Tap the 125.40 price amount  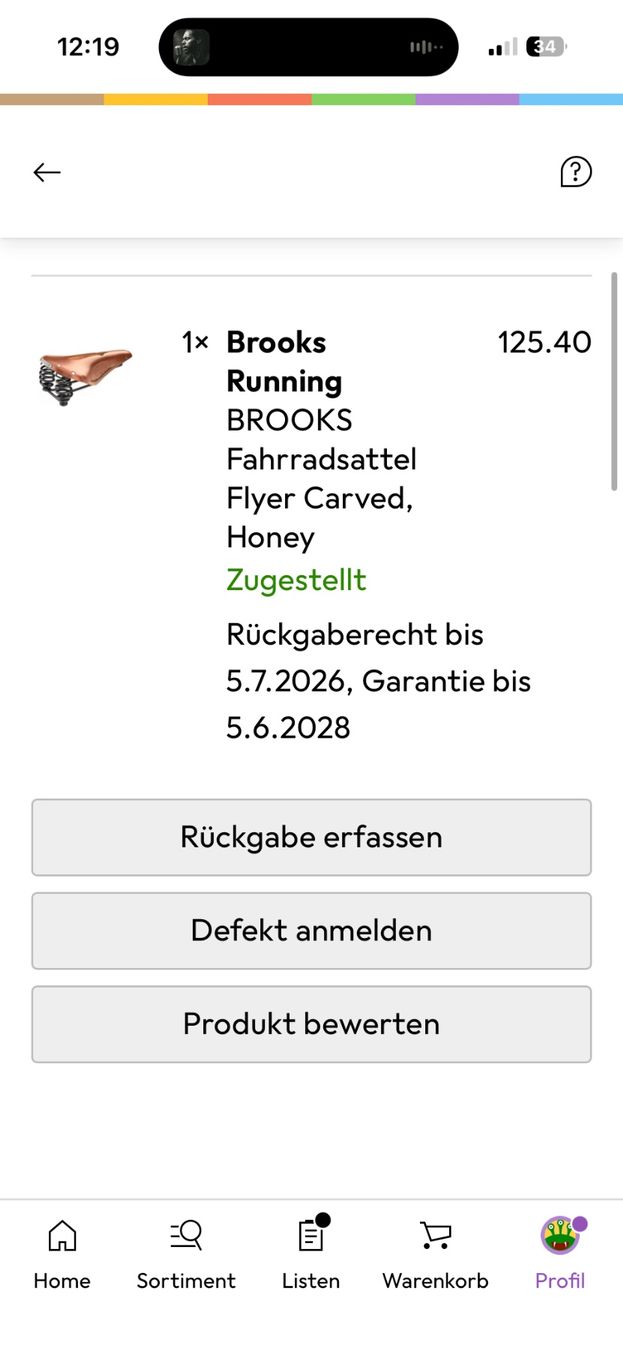(x=544, y=342)
